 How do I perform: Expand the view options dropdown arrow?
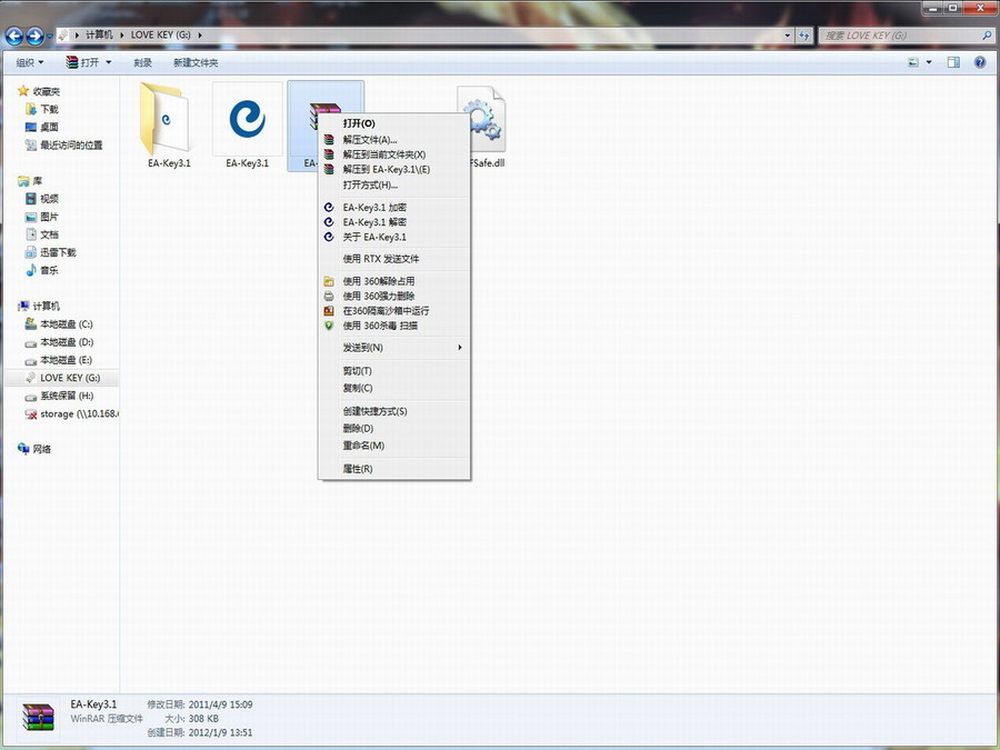coord(929,62)
